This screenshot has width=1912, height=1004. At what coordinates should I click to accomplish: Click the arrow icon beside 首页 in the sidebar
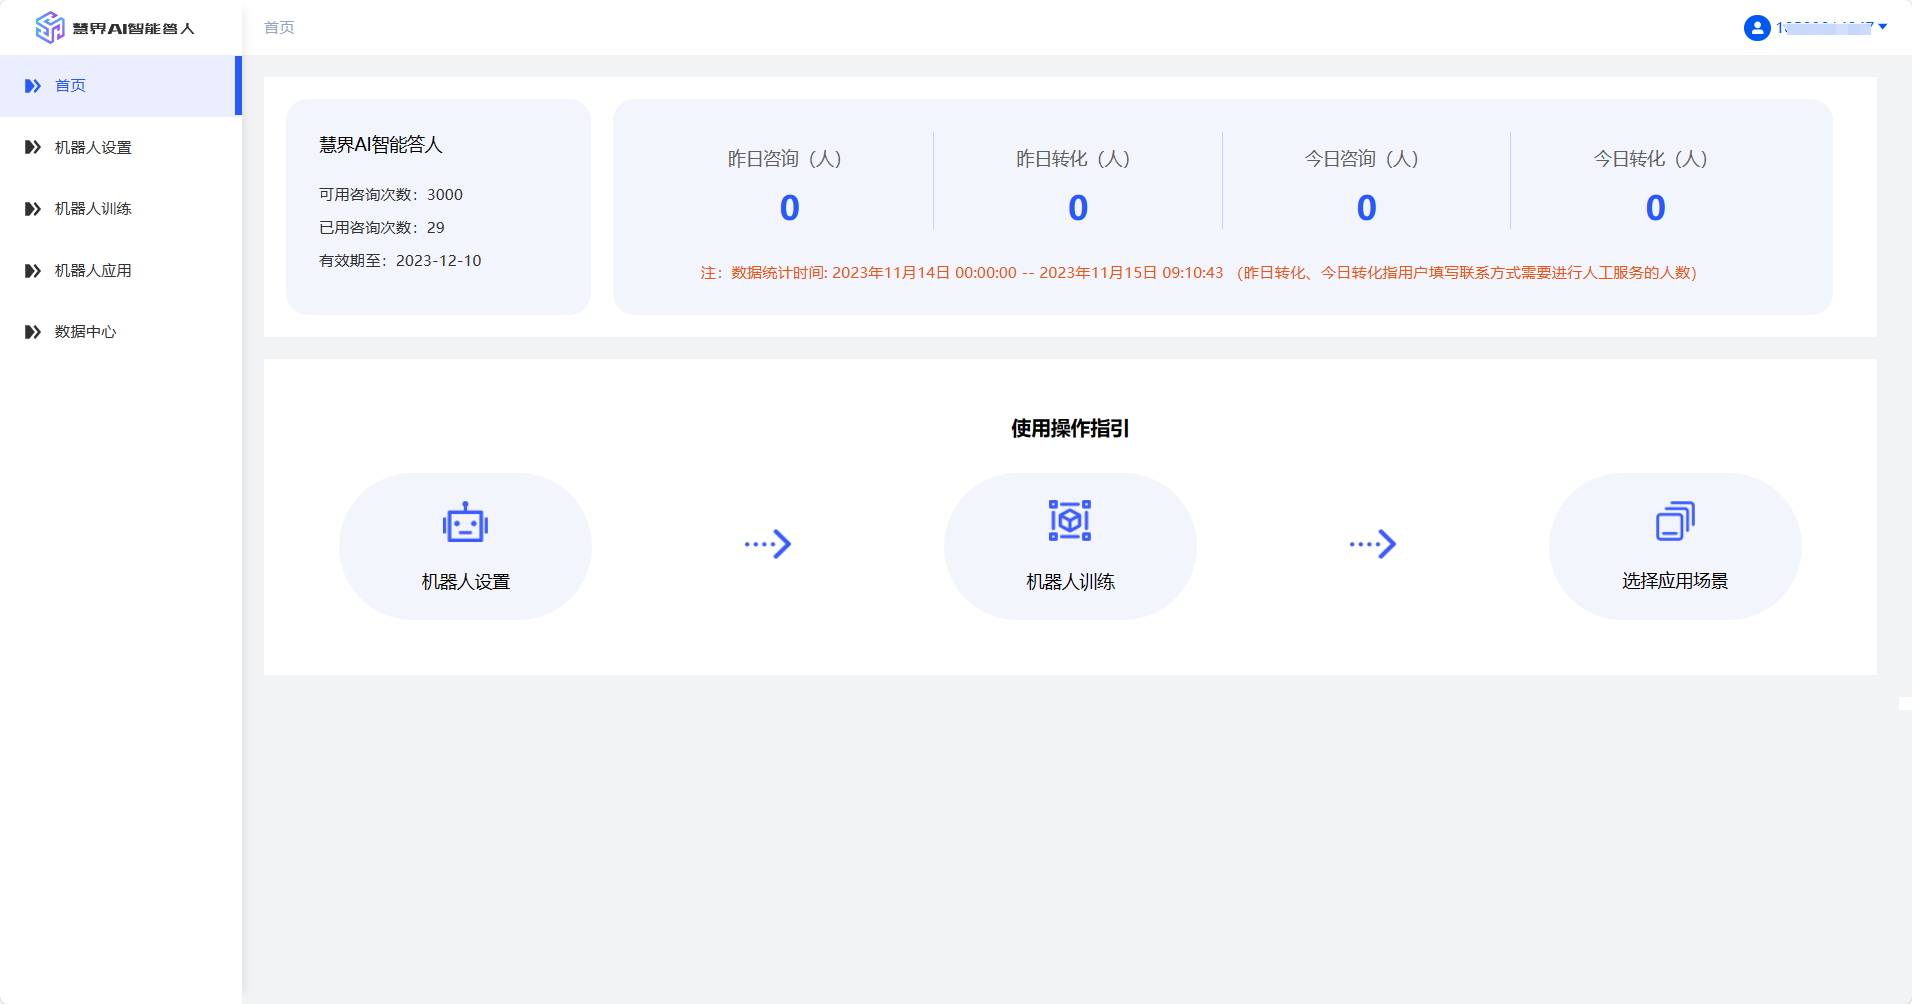33,86
